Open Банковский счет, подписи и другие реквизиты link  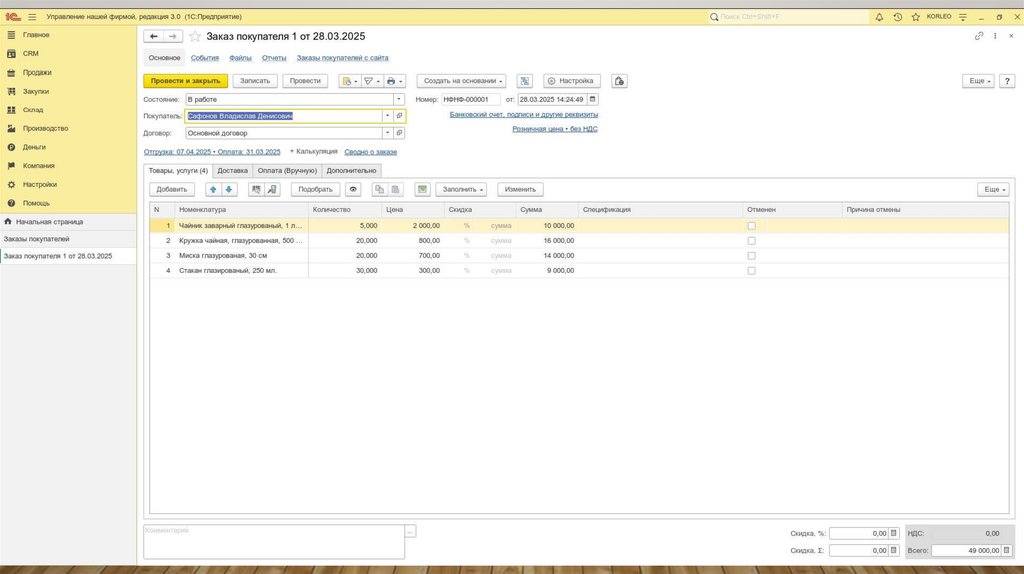click(524, 114)
